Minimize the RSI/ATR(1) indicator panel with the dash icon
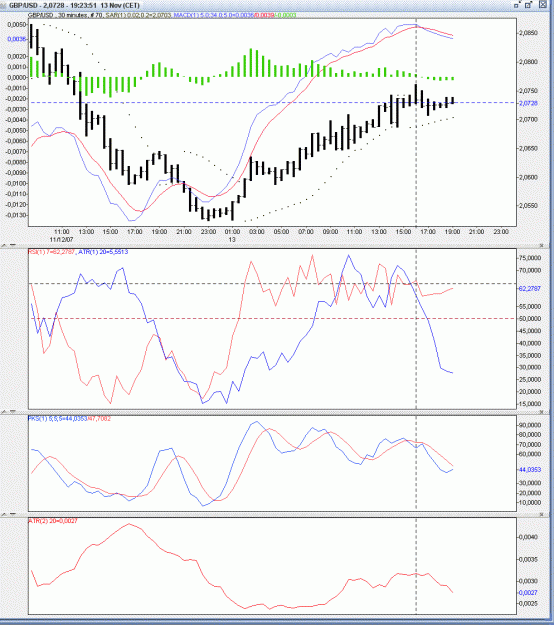Screen dimensions: 554x625 13,245
